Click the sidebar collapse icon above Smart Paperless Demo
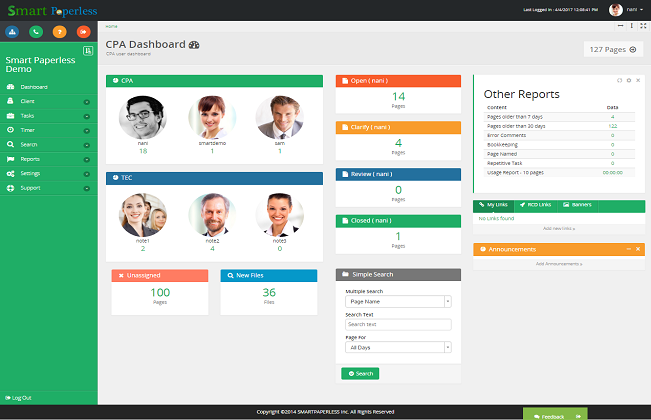This screenshot has height=420, width=651. pos(88,51)
